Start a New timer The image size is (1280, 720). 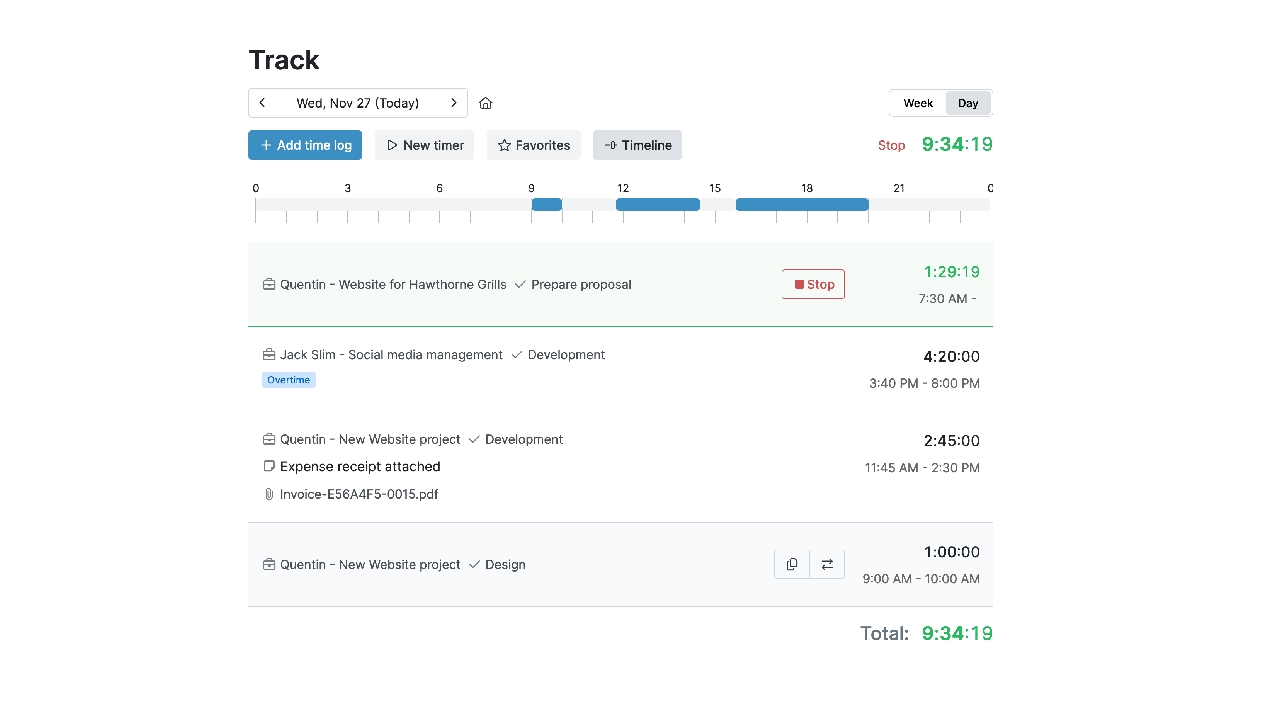pyautogui.click(x=424, y=145)
